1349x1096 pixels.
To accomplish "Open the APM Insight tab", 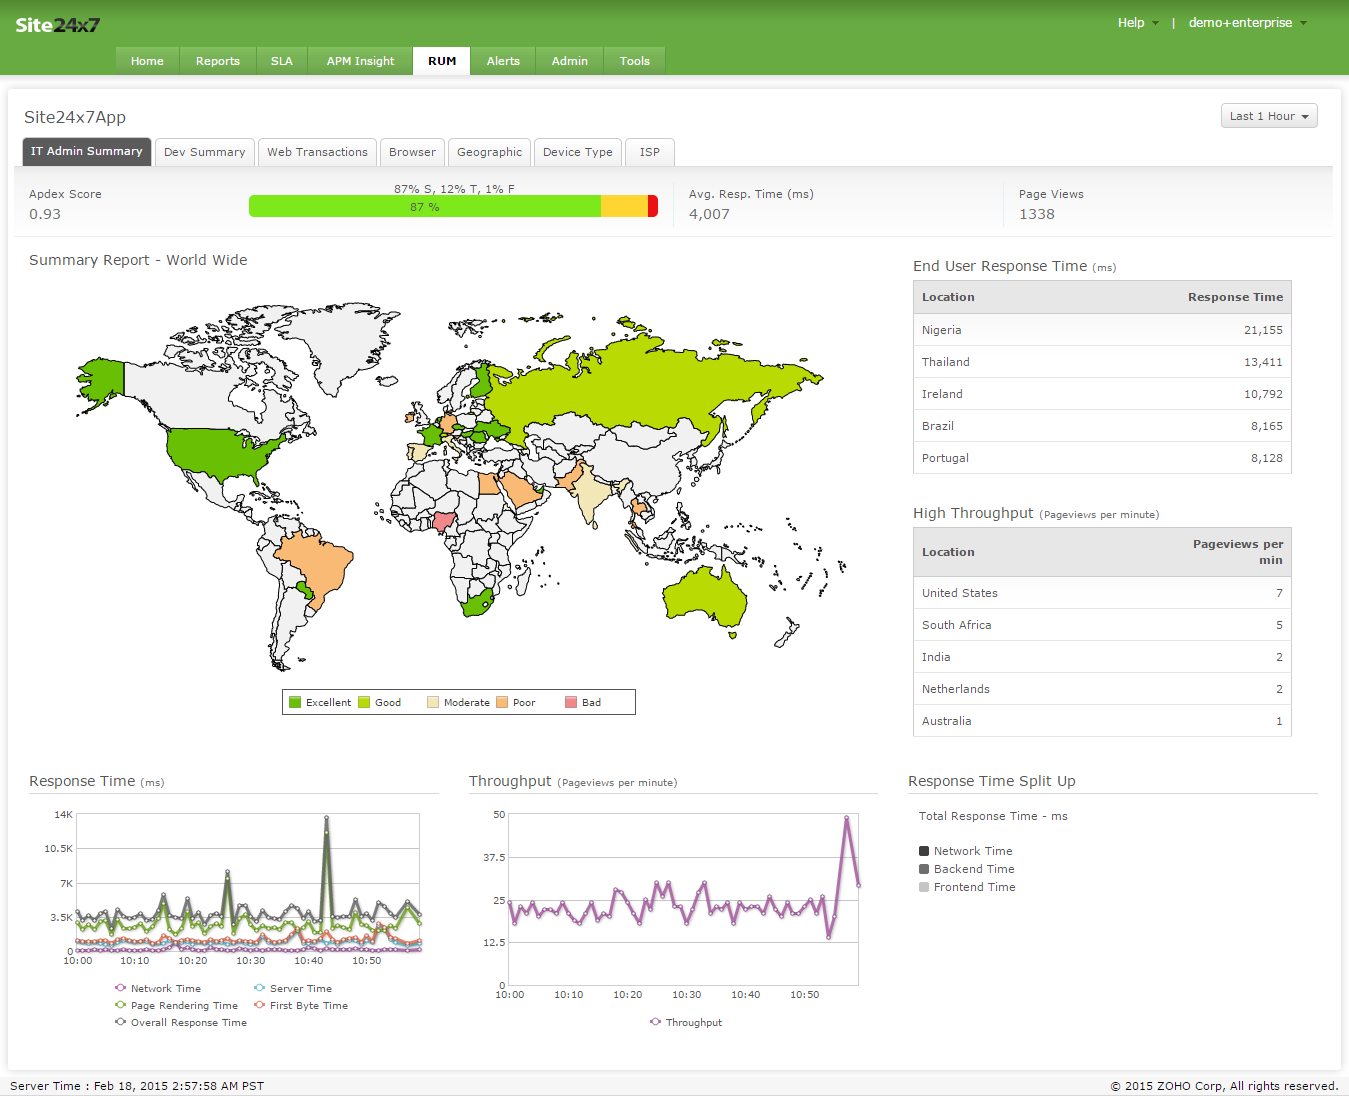I will click(360, 61).
